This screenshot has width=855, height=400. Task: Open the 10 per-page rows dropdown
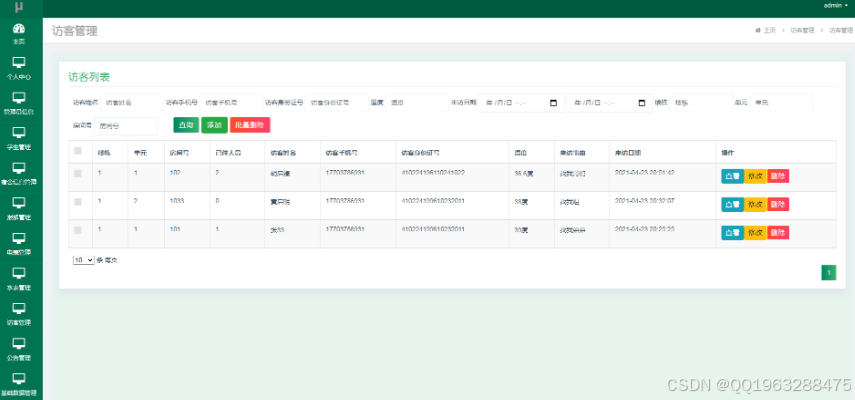[83, 260]
